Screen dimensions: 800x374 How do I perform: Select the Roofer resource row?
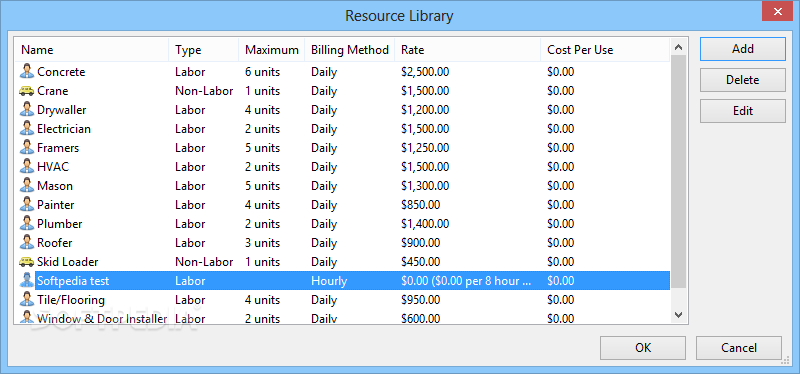(342, 243)
